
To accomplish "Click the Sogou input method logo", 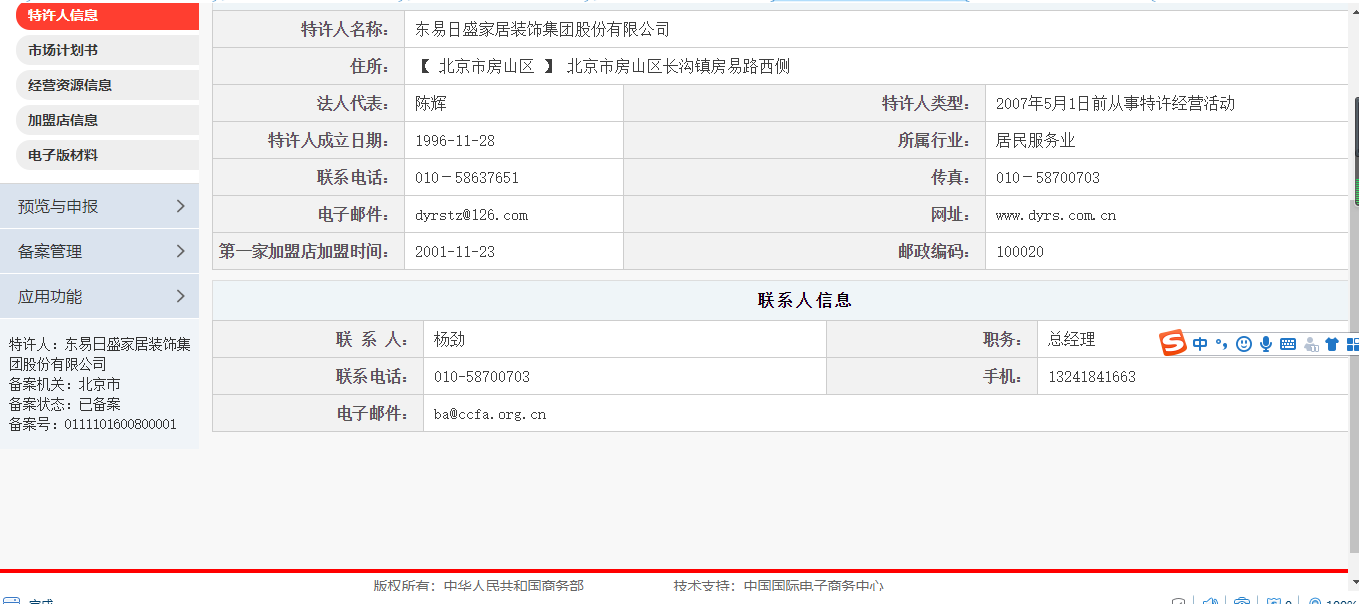I will pyautogui.click(x=1173, y=343).
